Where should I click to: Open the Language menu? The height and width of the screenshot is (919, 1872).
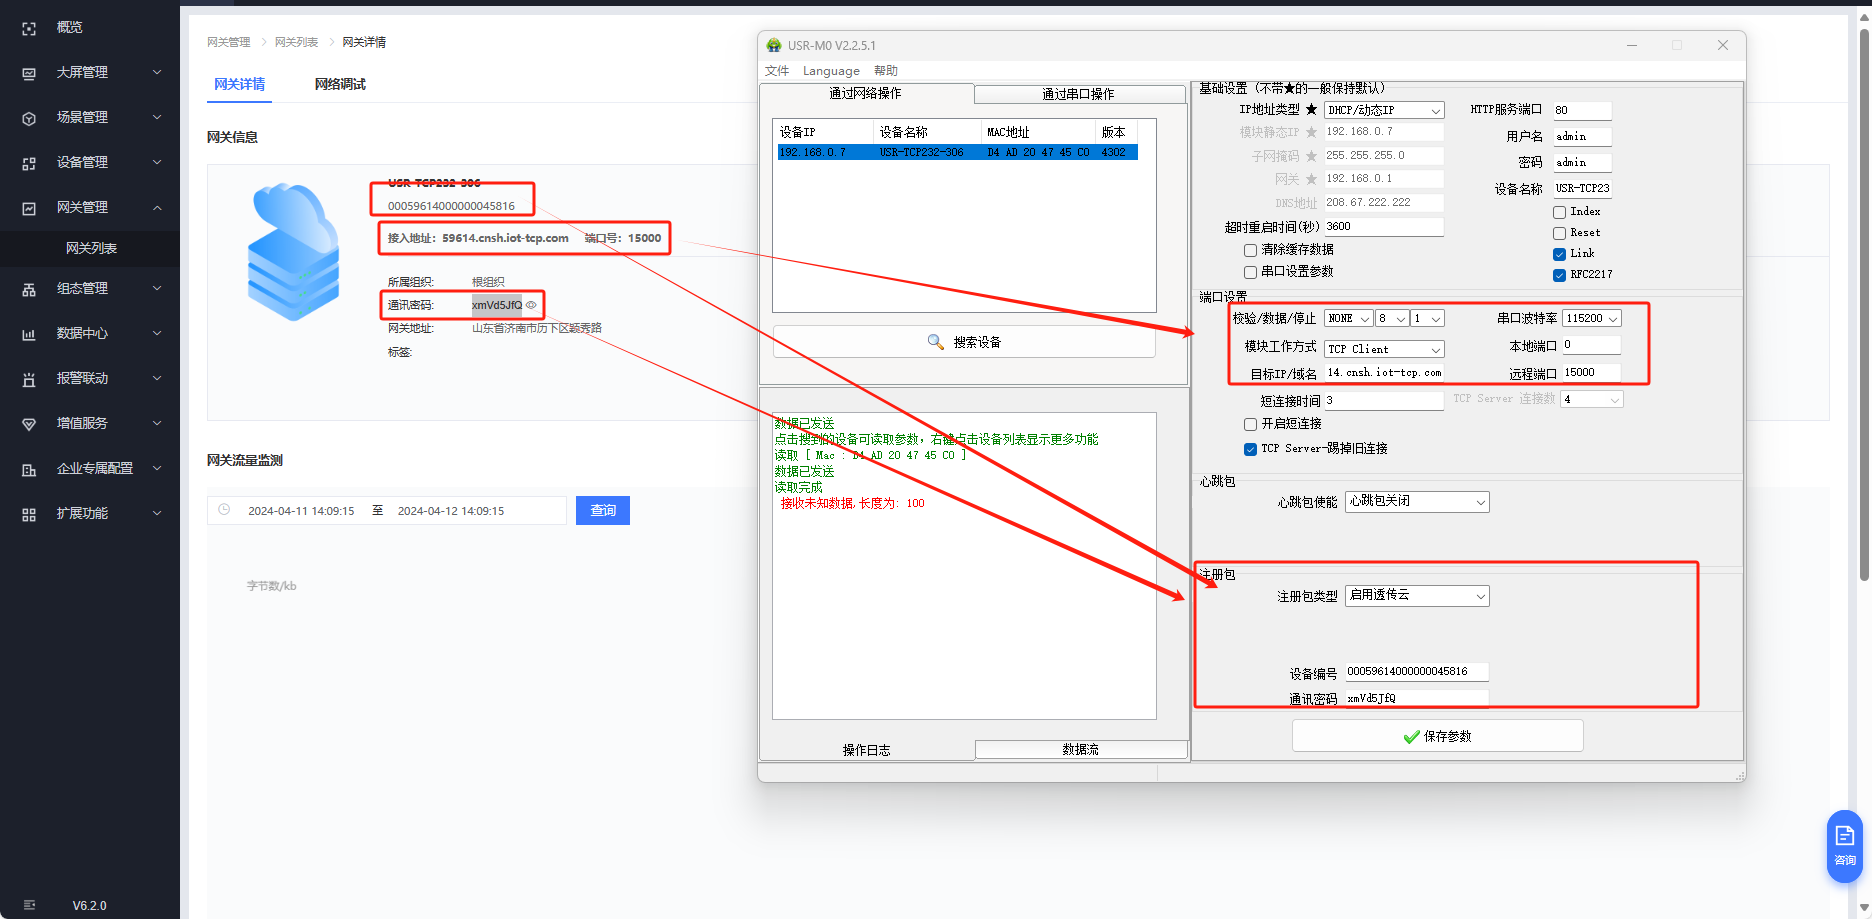point(831,71)
